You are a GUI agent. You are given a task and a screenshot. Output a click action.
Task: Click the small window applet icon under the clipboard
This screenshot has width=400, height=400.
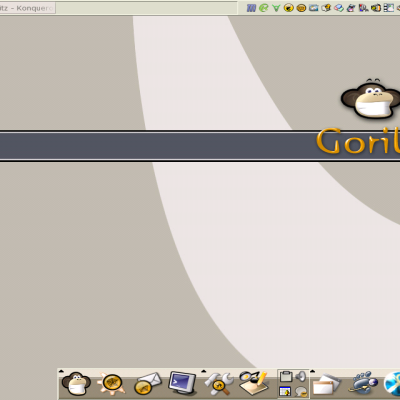click(285, 391)
